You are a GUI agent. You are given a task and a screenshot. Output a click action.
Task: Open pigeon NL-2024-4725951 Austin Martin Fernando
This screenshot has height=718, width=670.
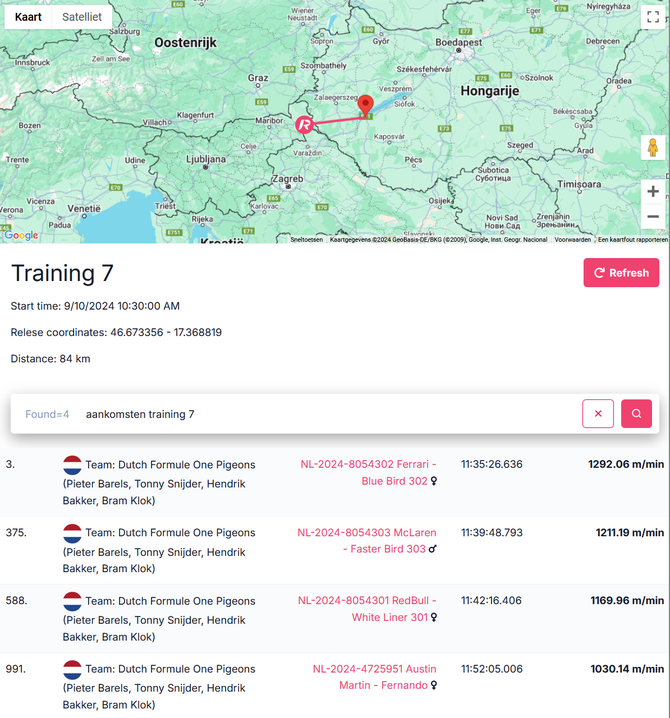pyautogui.click(x=375, y=677)
